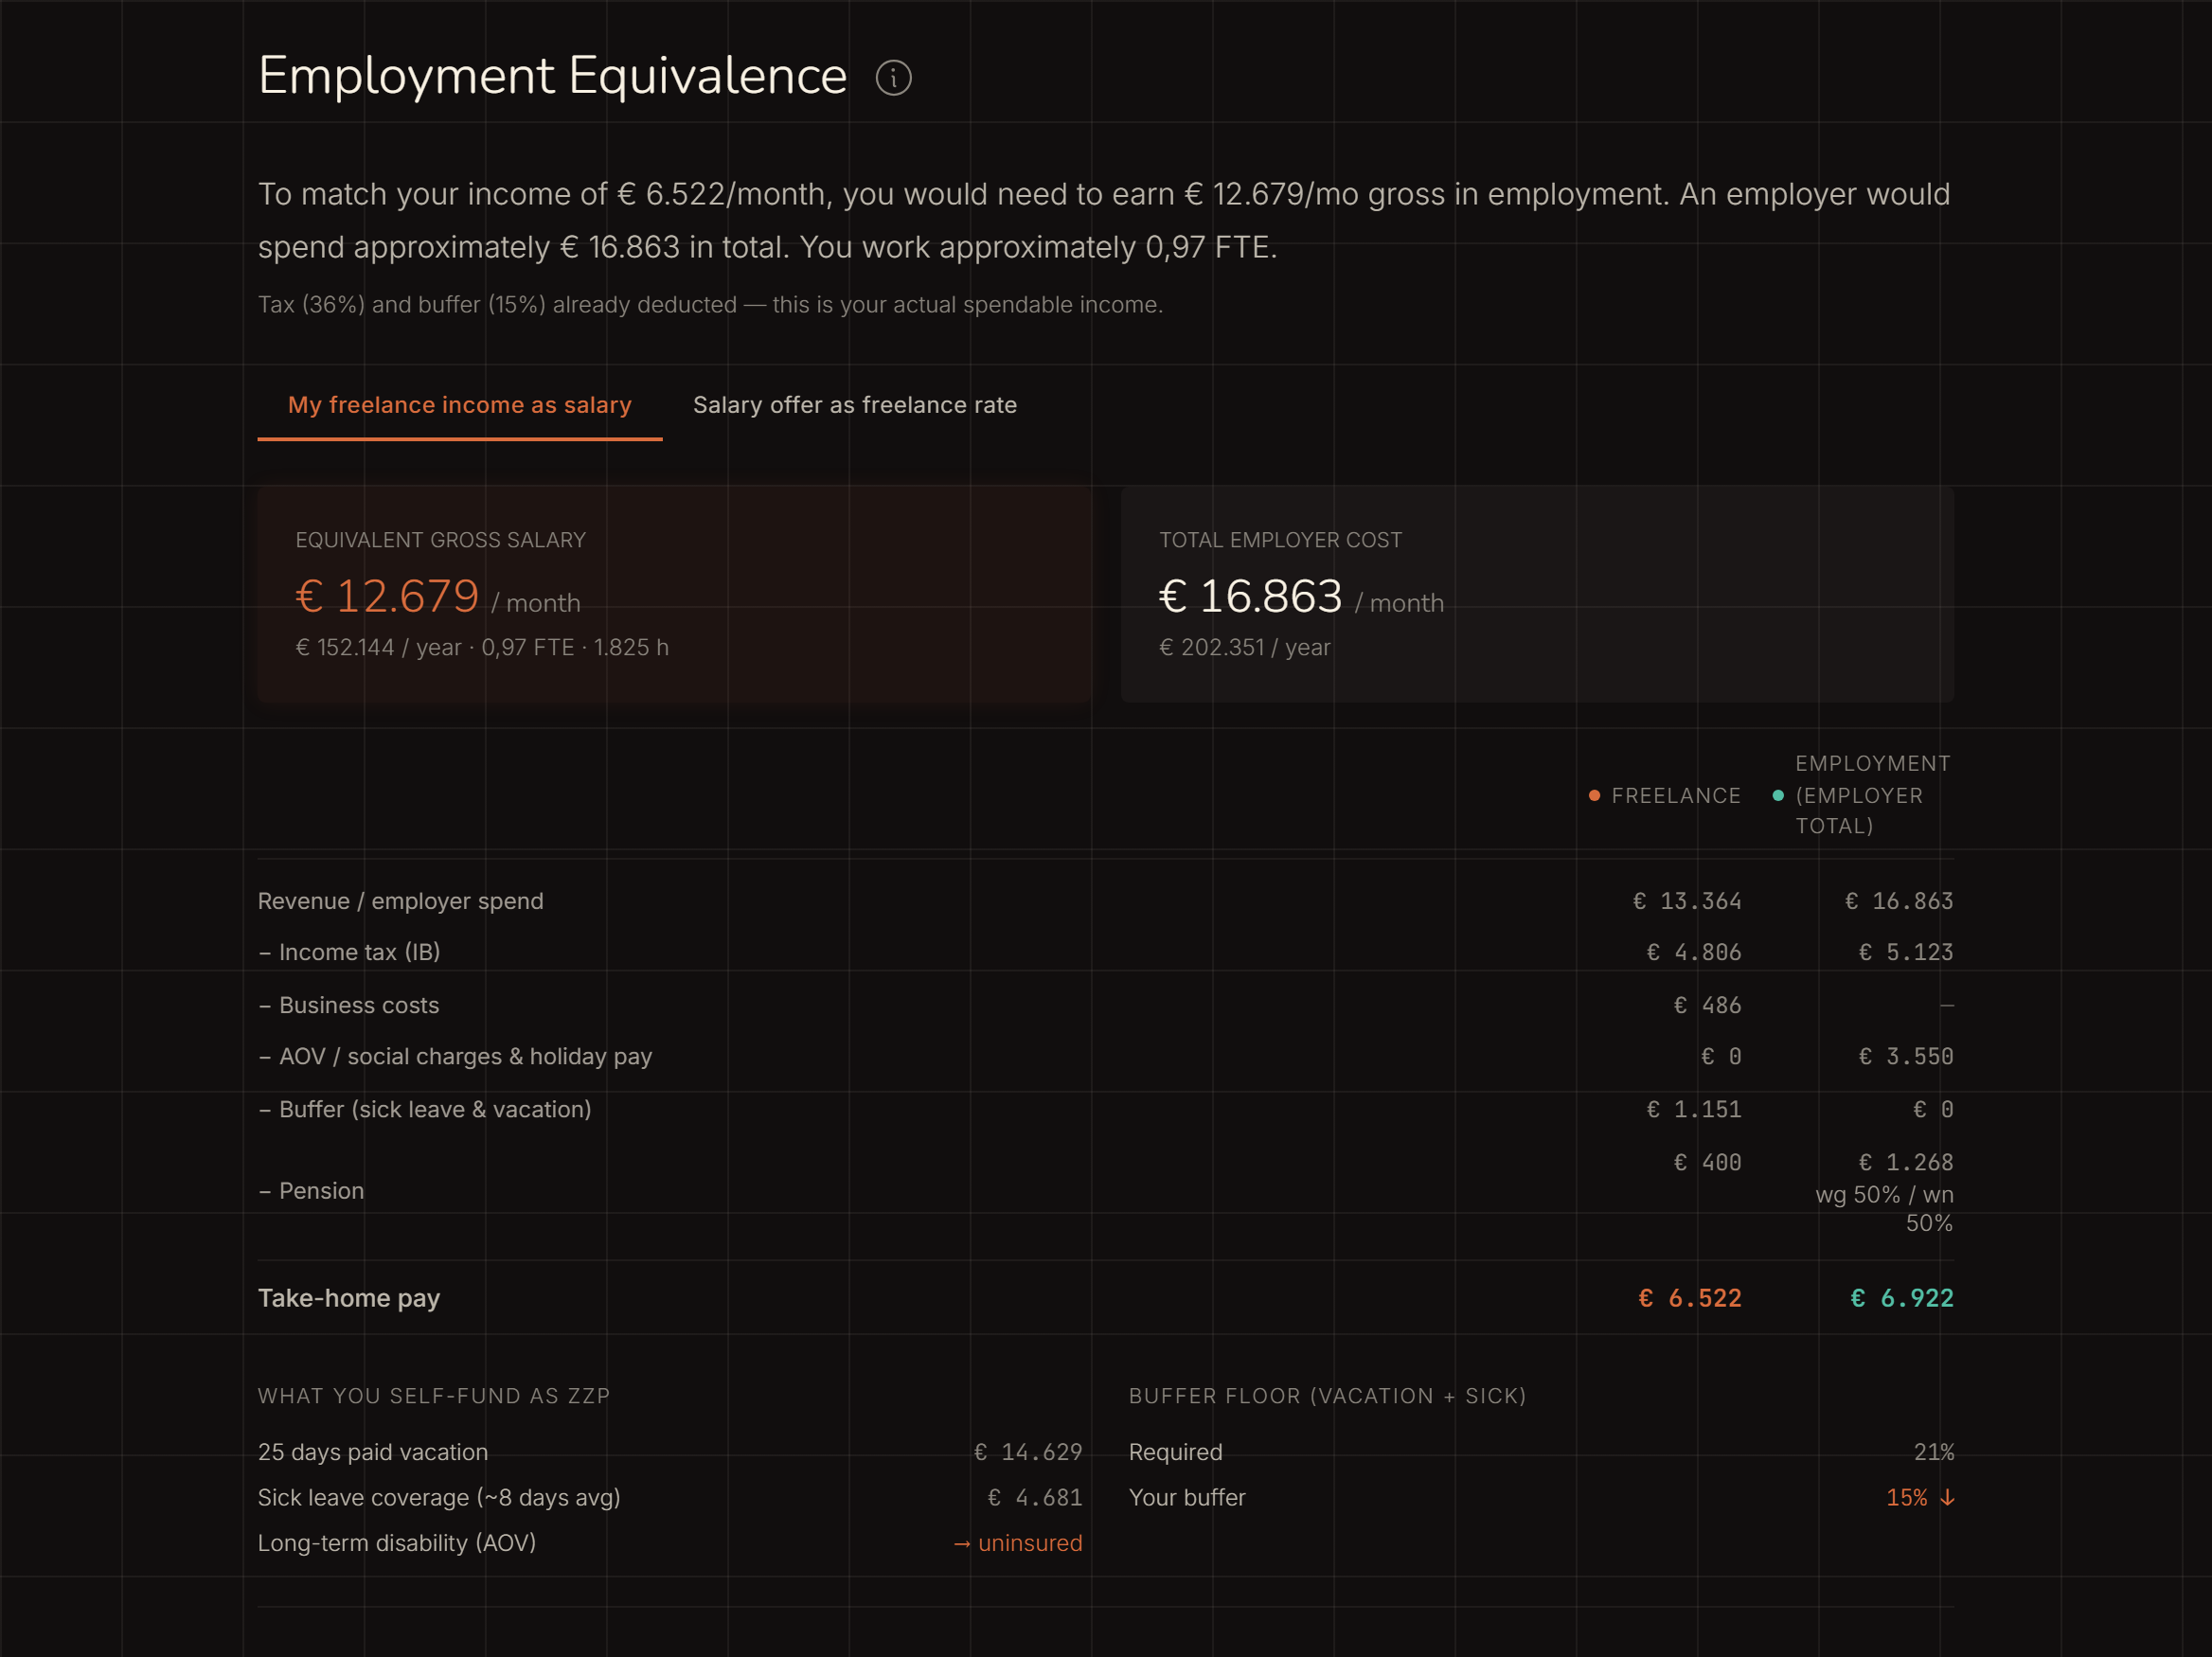The image size is (2212, 1657).
Task: Click the '€ 202.351 / year' employer cost line
Action: (x=1245, y=648)
